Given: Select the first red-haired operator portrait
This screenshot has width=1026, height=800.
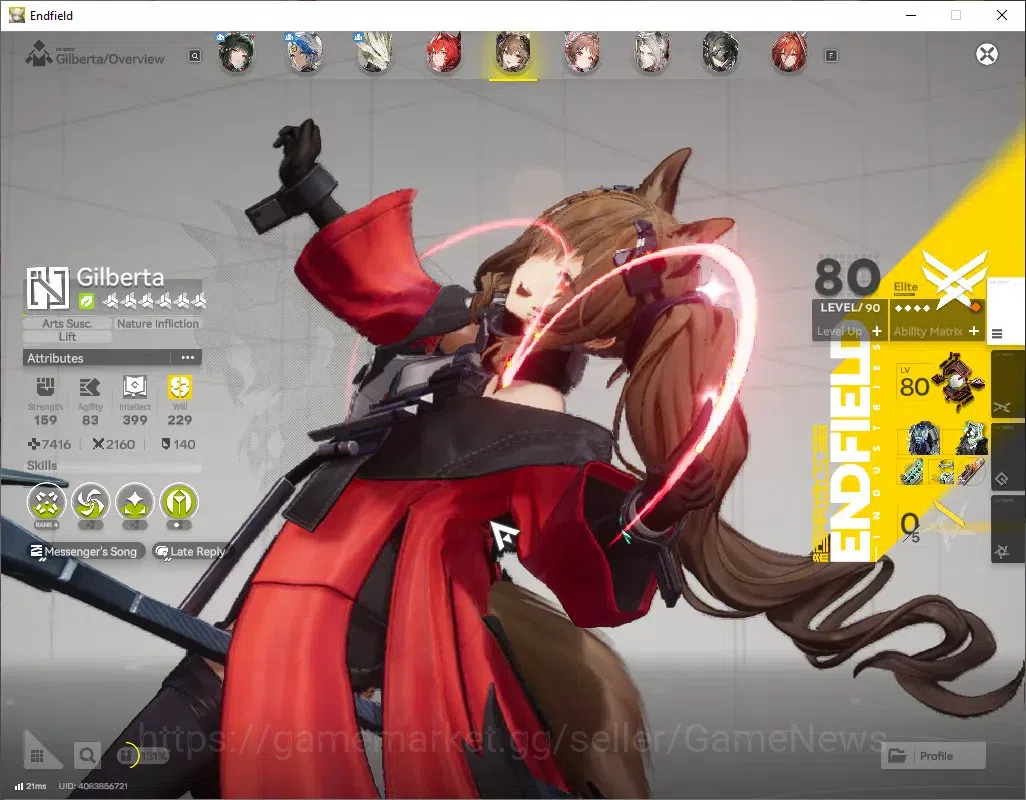Looking at the screenshot, I should (x=444, y=52).
